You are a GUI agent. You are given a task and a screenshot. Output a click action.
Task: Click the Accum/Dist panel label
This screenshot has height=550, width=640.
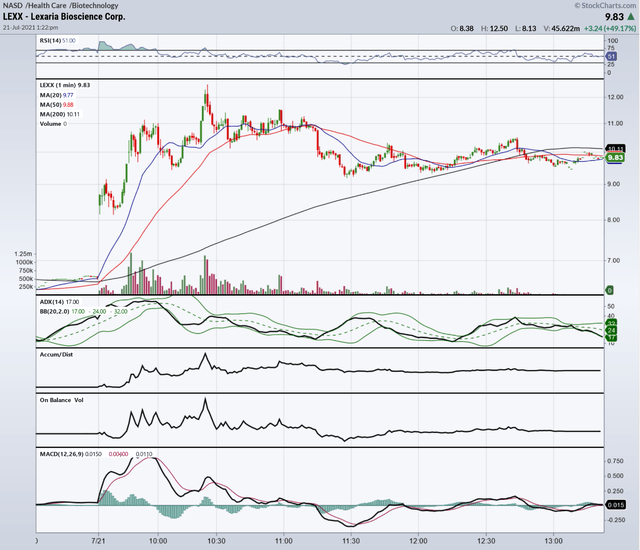tap(56, 355)
